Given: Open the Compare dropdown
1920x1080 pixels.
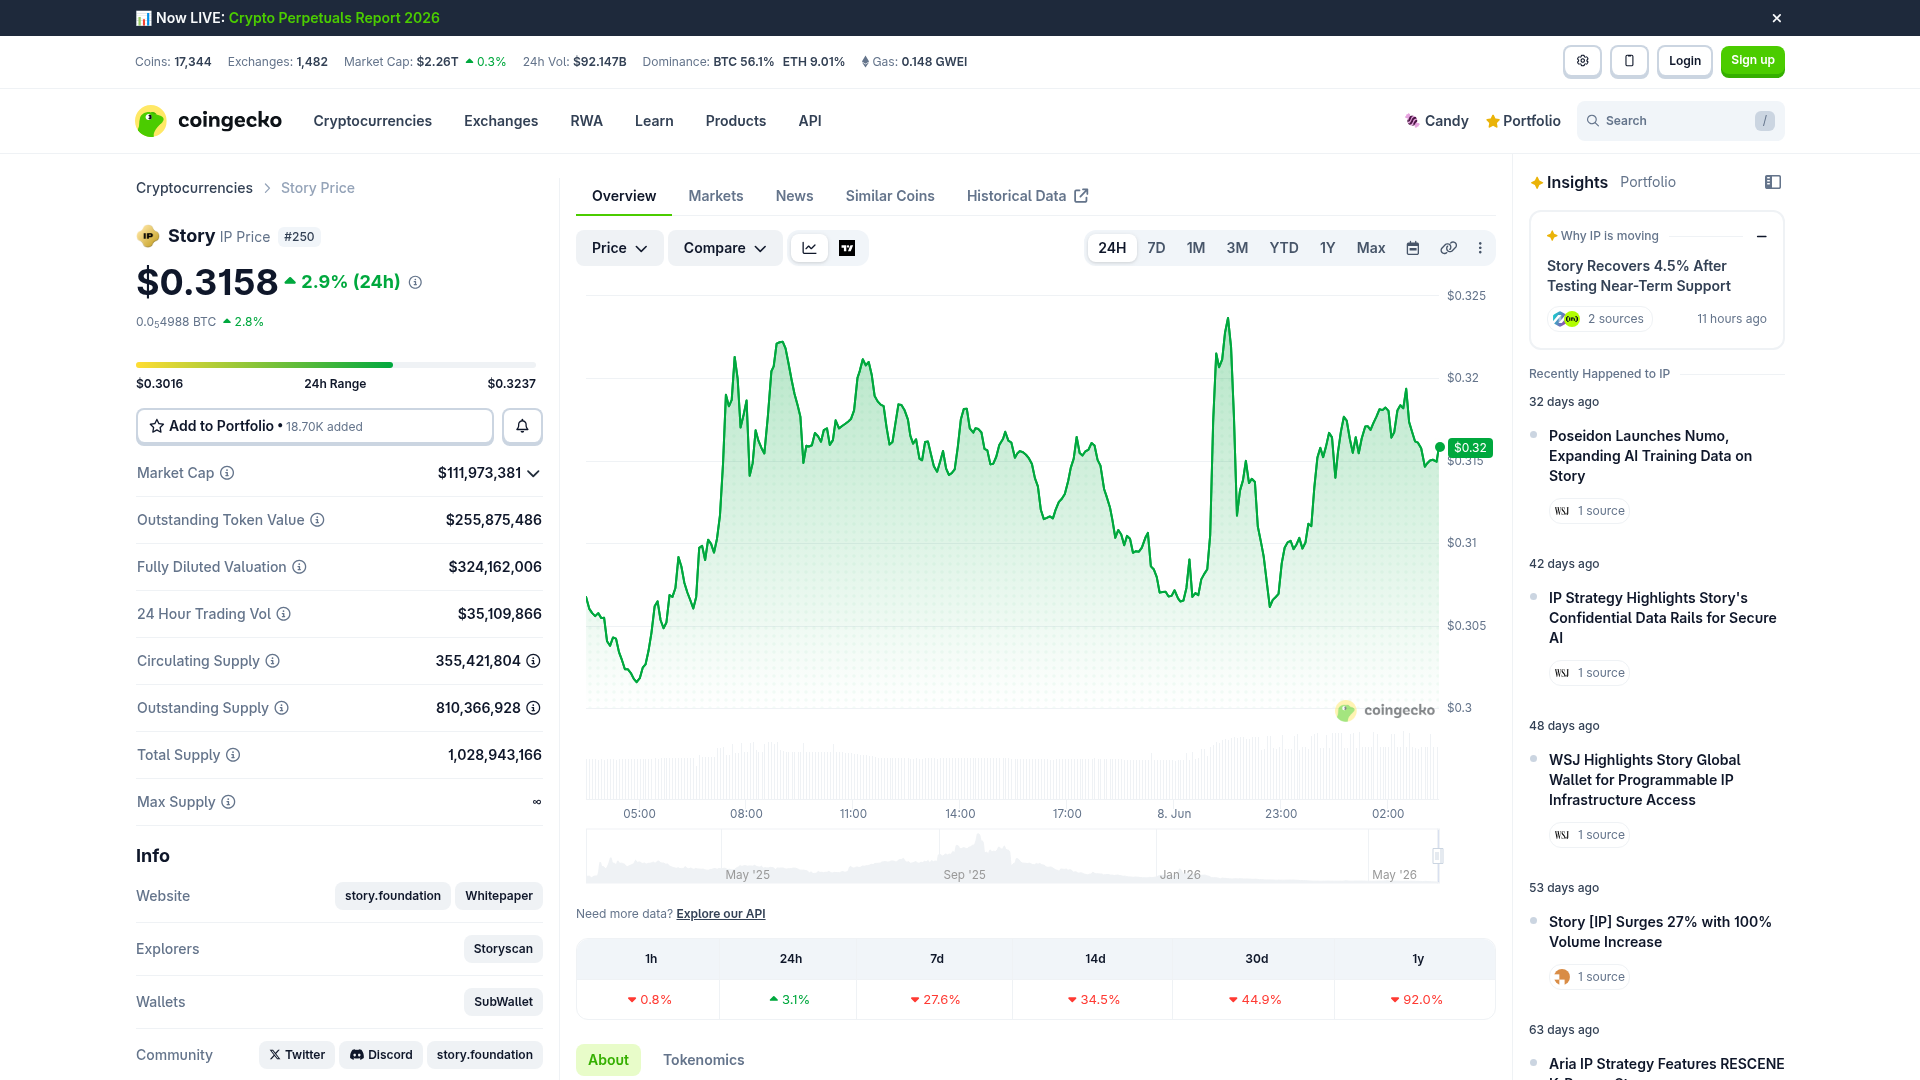Looking at the screenshot, I should [725, 248].
